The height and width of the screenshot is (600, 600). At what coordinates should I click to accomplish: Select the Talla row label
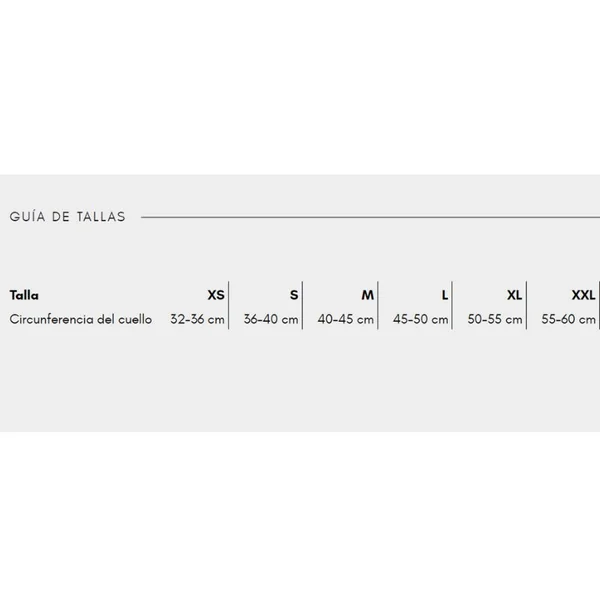tap(24, 295)
